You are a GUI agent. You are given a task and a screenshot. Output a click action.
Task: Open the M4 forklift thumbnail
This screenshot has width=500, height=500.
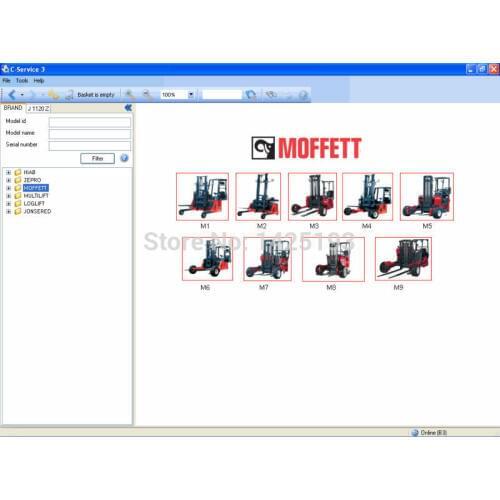367,196
